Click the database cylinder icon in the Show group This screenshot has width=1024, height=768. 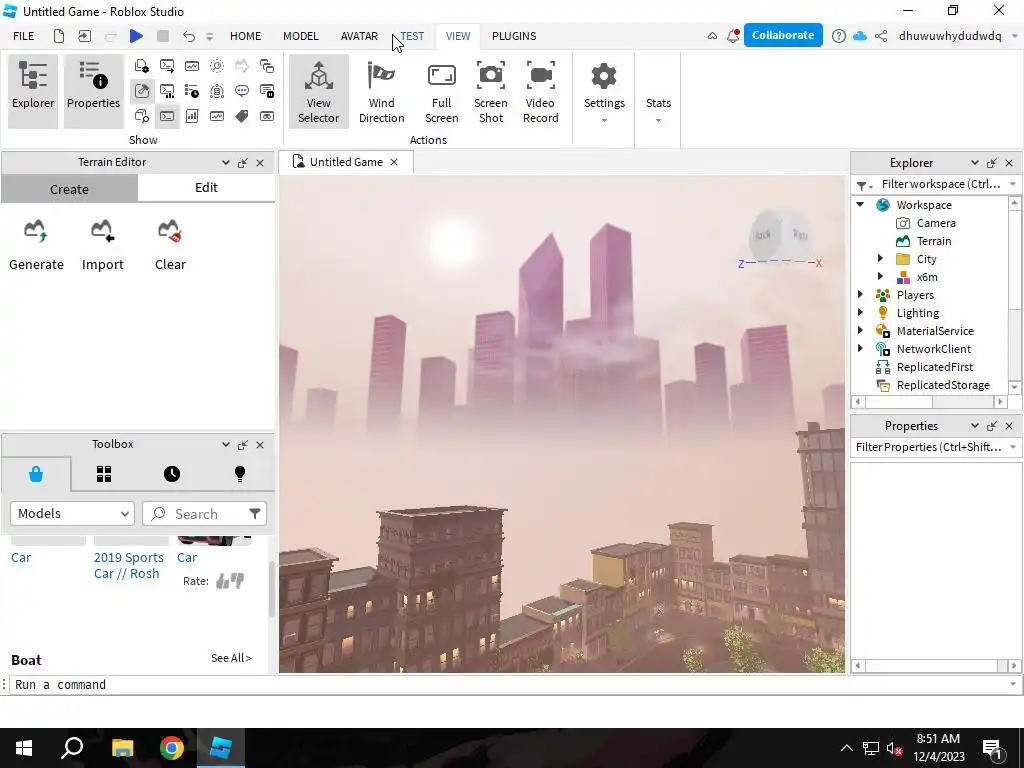coord(217,91)
